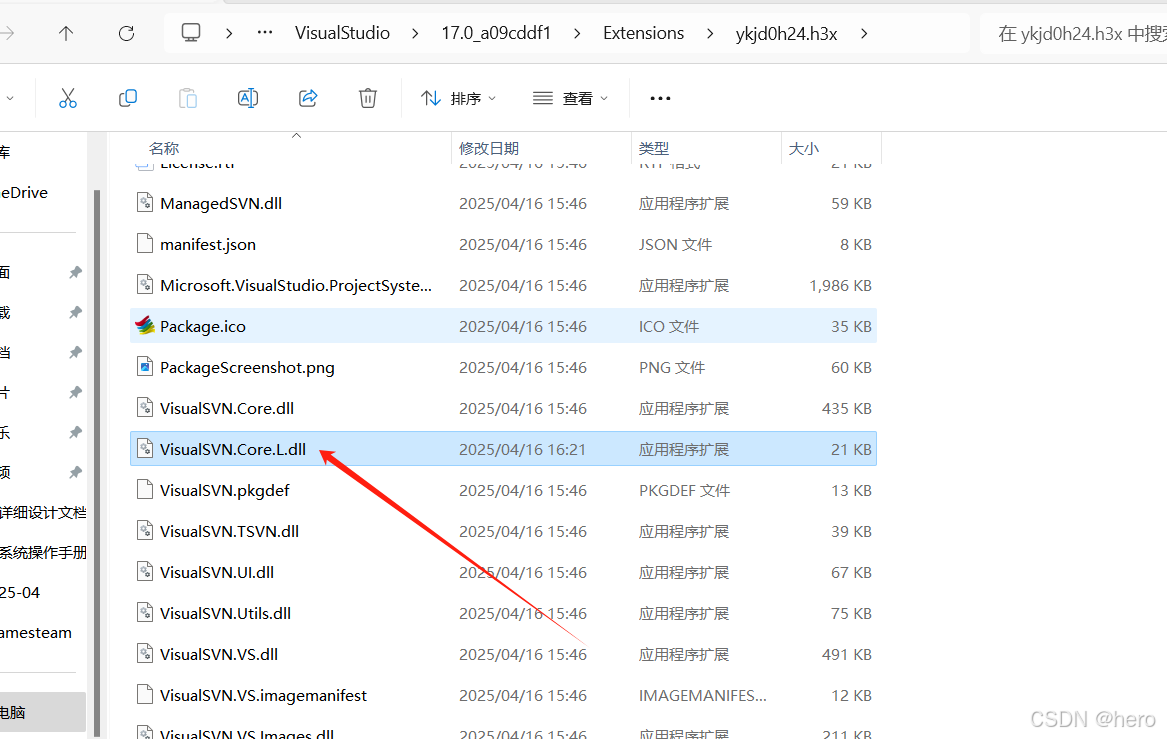Expand chevron after the monitor icon

coord(229,33)
